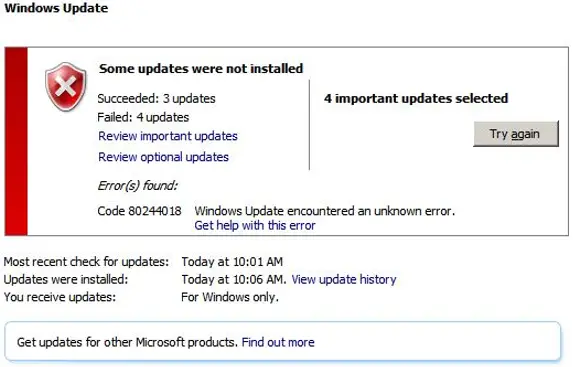The image size is (573, 367).
Task: Click the 'Today at 10:01 AM' check time
Action: tap(232, 262)
